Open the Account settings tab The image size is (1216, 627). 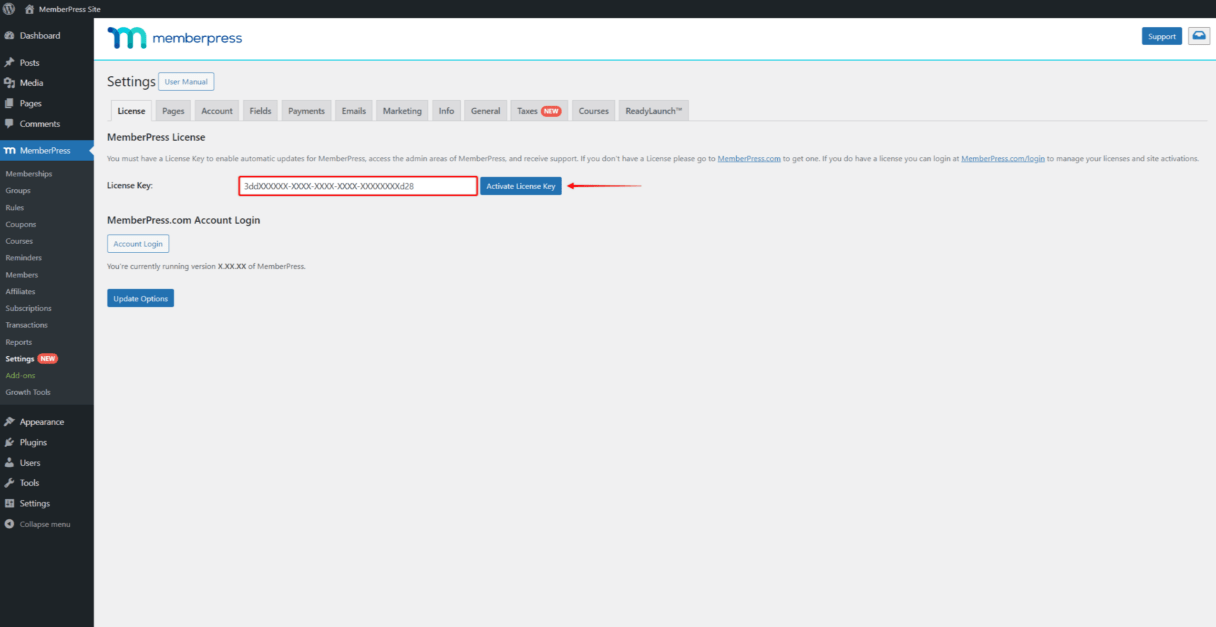(217, 111)
